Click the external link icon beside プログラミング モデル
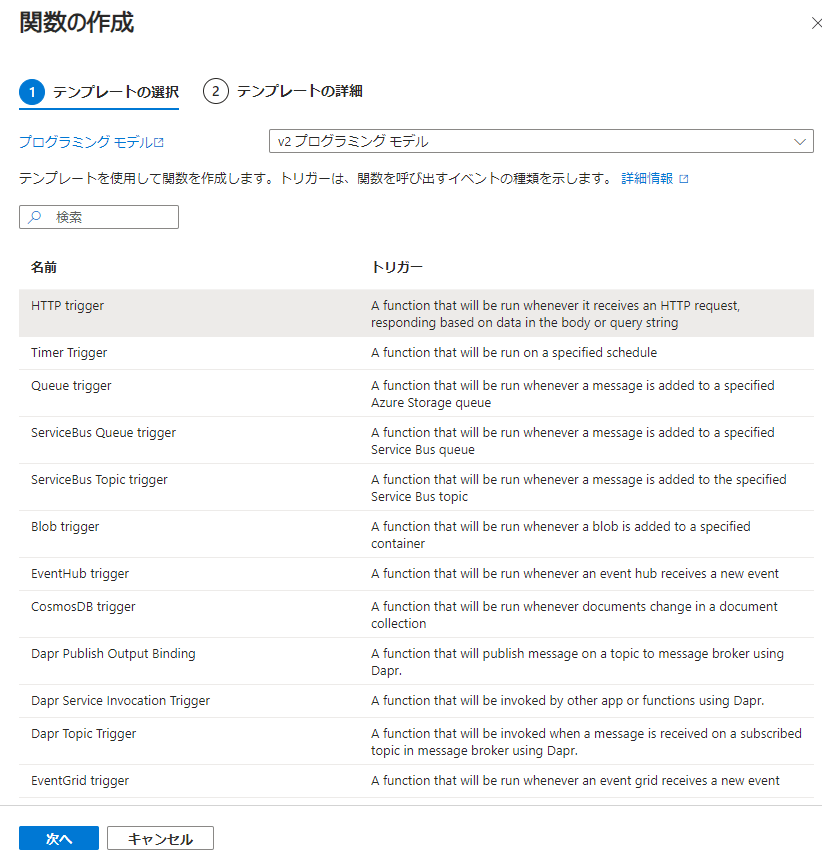 159,142
